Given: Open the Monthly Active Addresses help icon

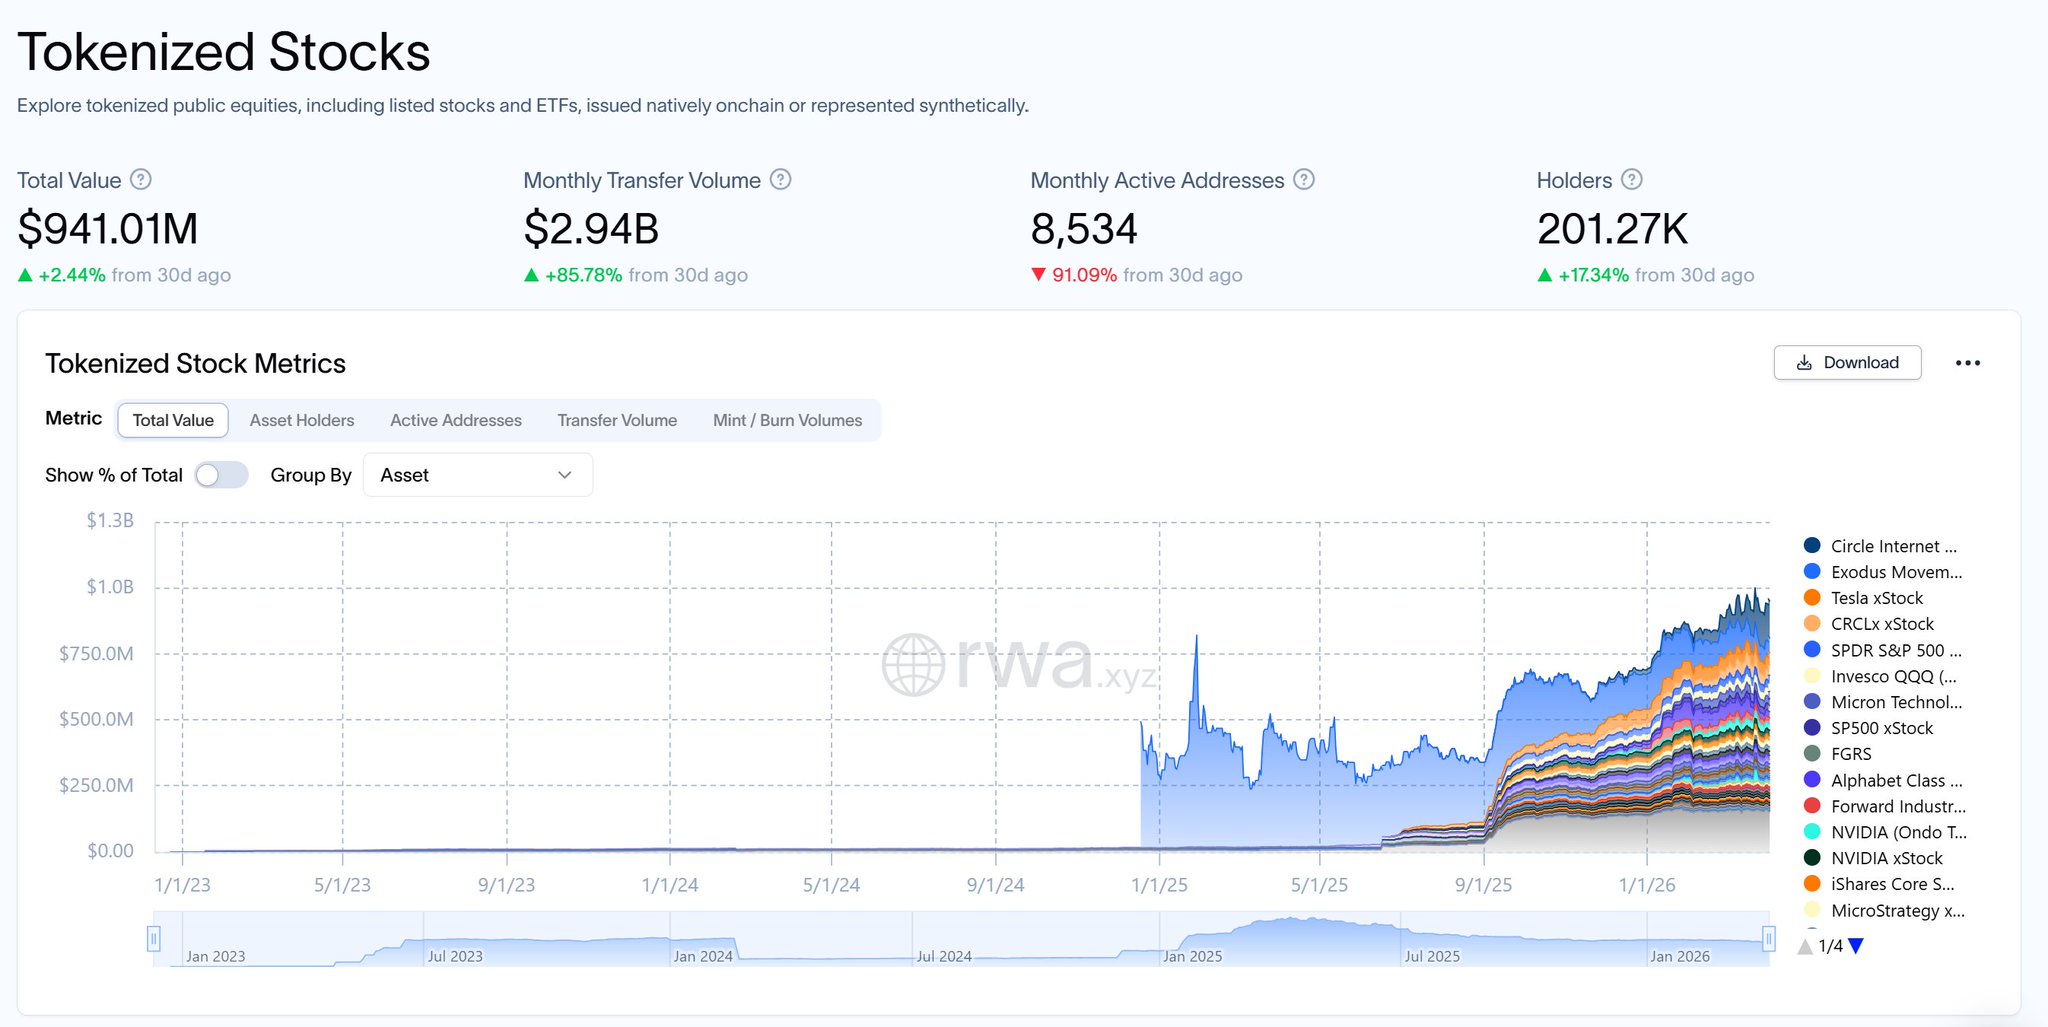Looking at the screenshot, I should [1304, 180].
